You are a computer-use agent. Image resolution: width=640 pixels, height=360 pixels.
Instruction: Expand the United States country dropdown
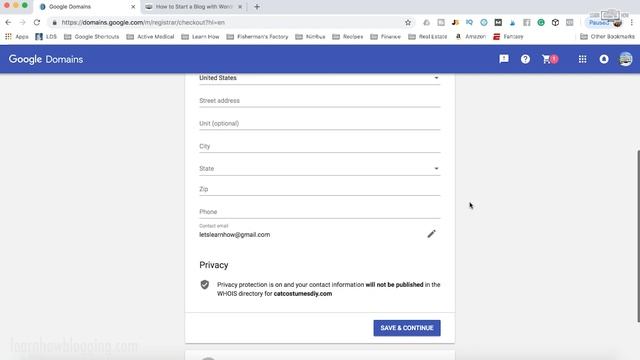click(319, 78)
